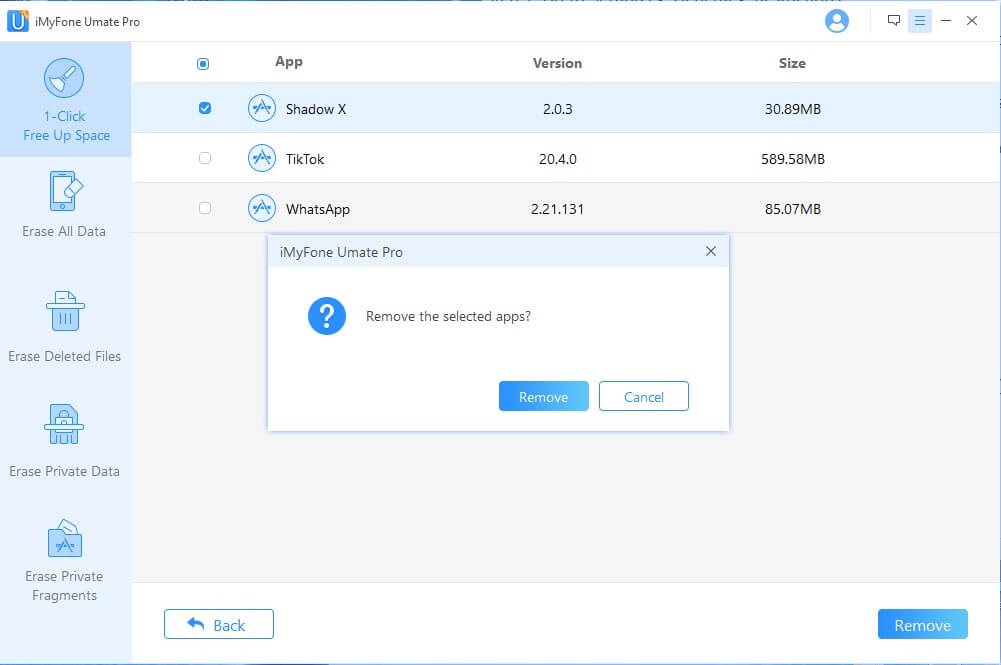Click version 2.21.131 cell
The image size is (1001, 665).
click(x=557, y=209)
